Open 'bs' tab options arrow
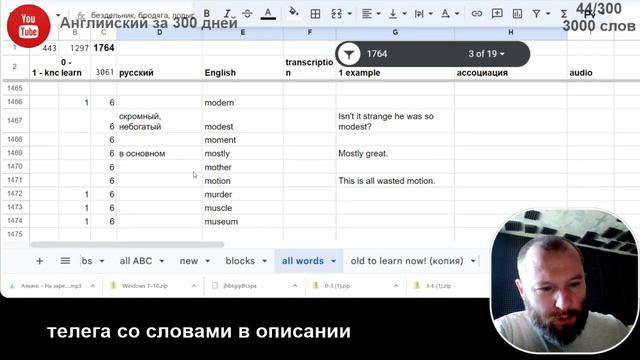This screenshot has height=360, width=640. (x=102, y=261)
